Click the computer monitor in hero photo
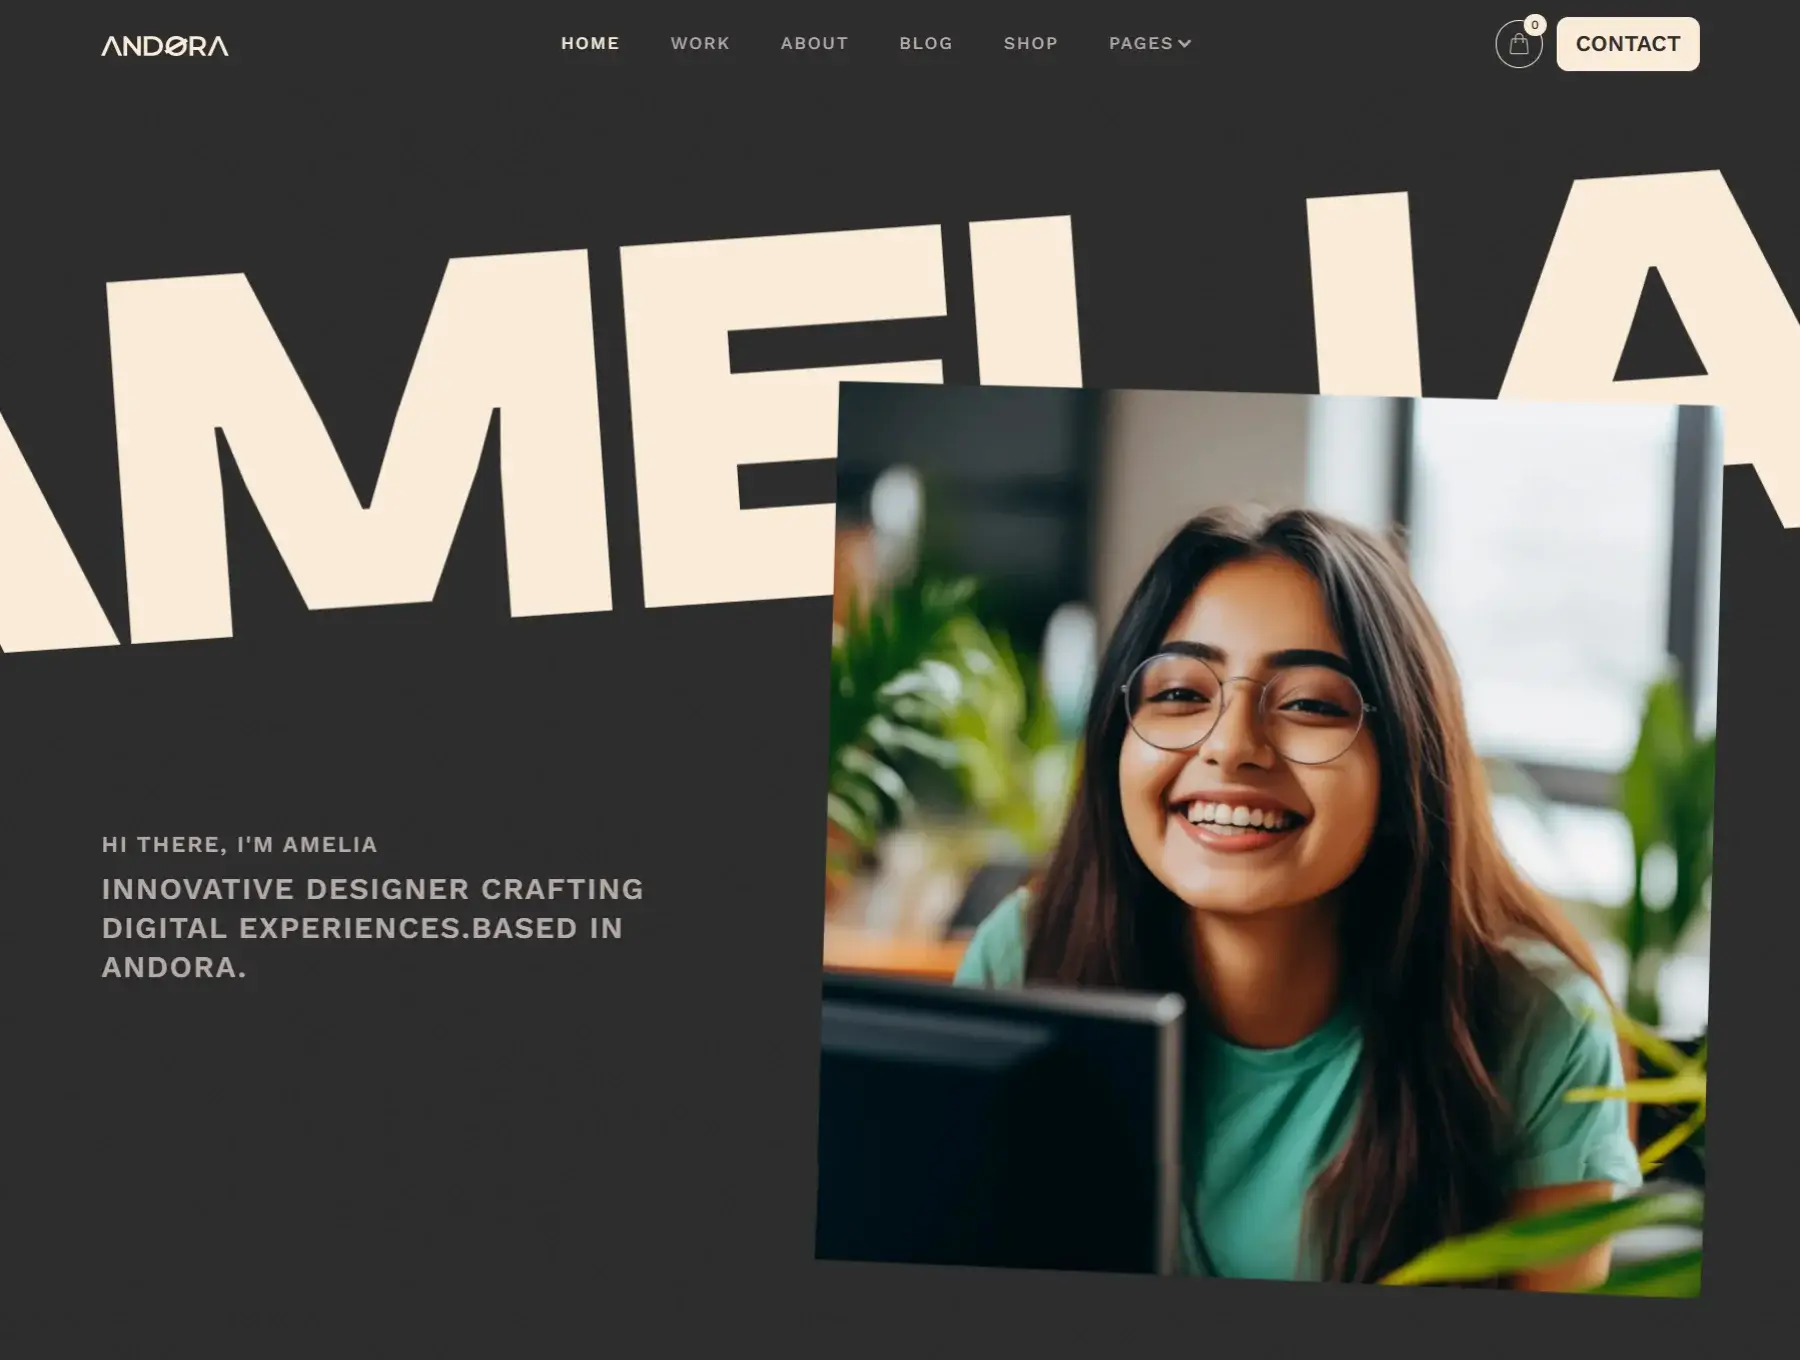Viewport: 1800px width, 1360px height. click(x=1000, y=1120)
